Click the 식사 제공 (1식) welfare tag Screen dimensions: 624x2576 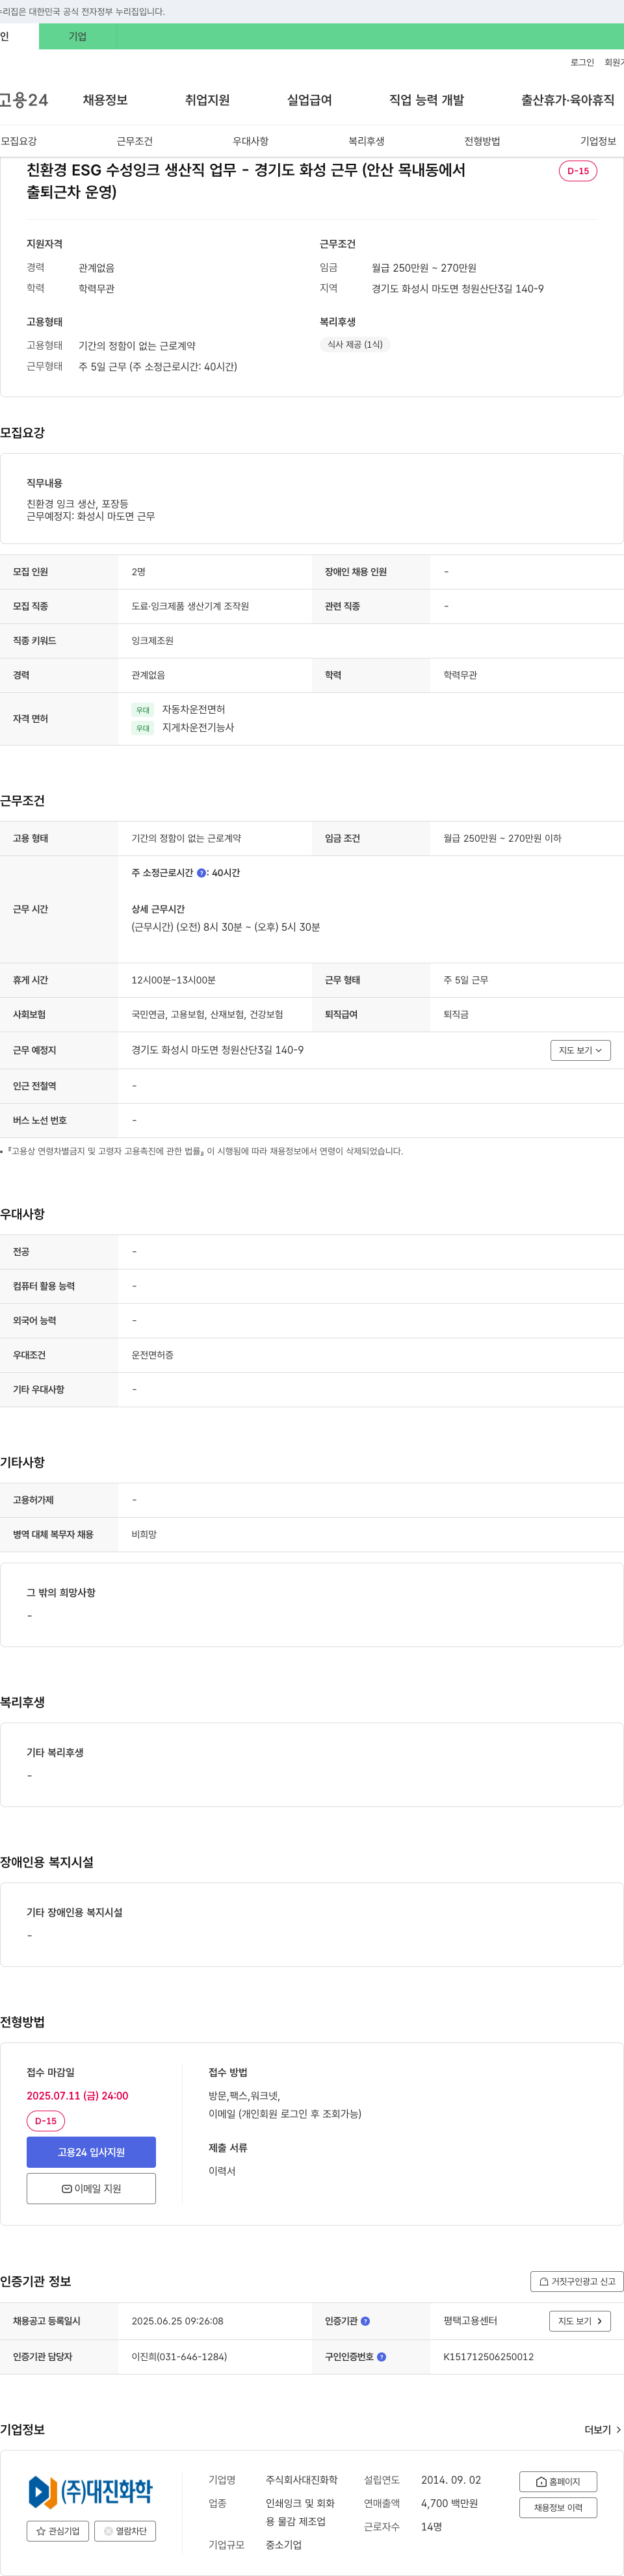(355, 345)
